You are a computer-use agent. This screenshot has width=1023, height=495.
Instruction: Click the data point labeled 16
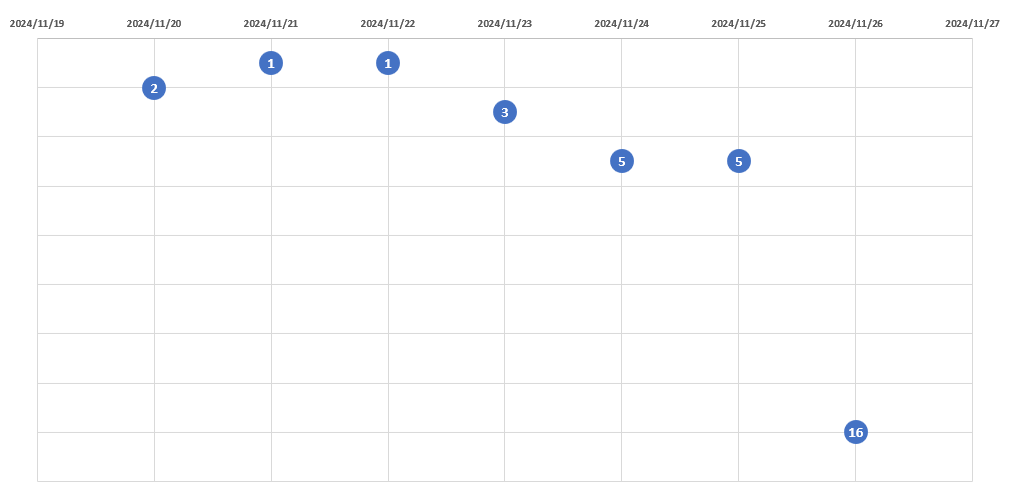click(855, 432)
